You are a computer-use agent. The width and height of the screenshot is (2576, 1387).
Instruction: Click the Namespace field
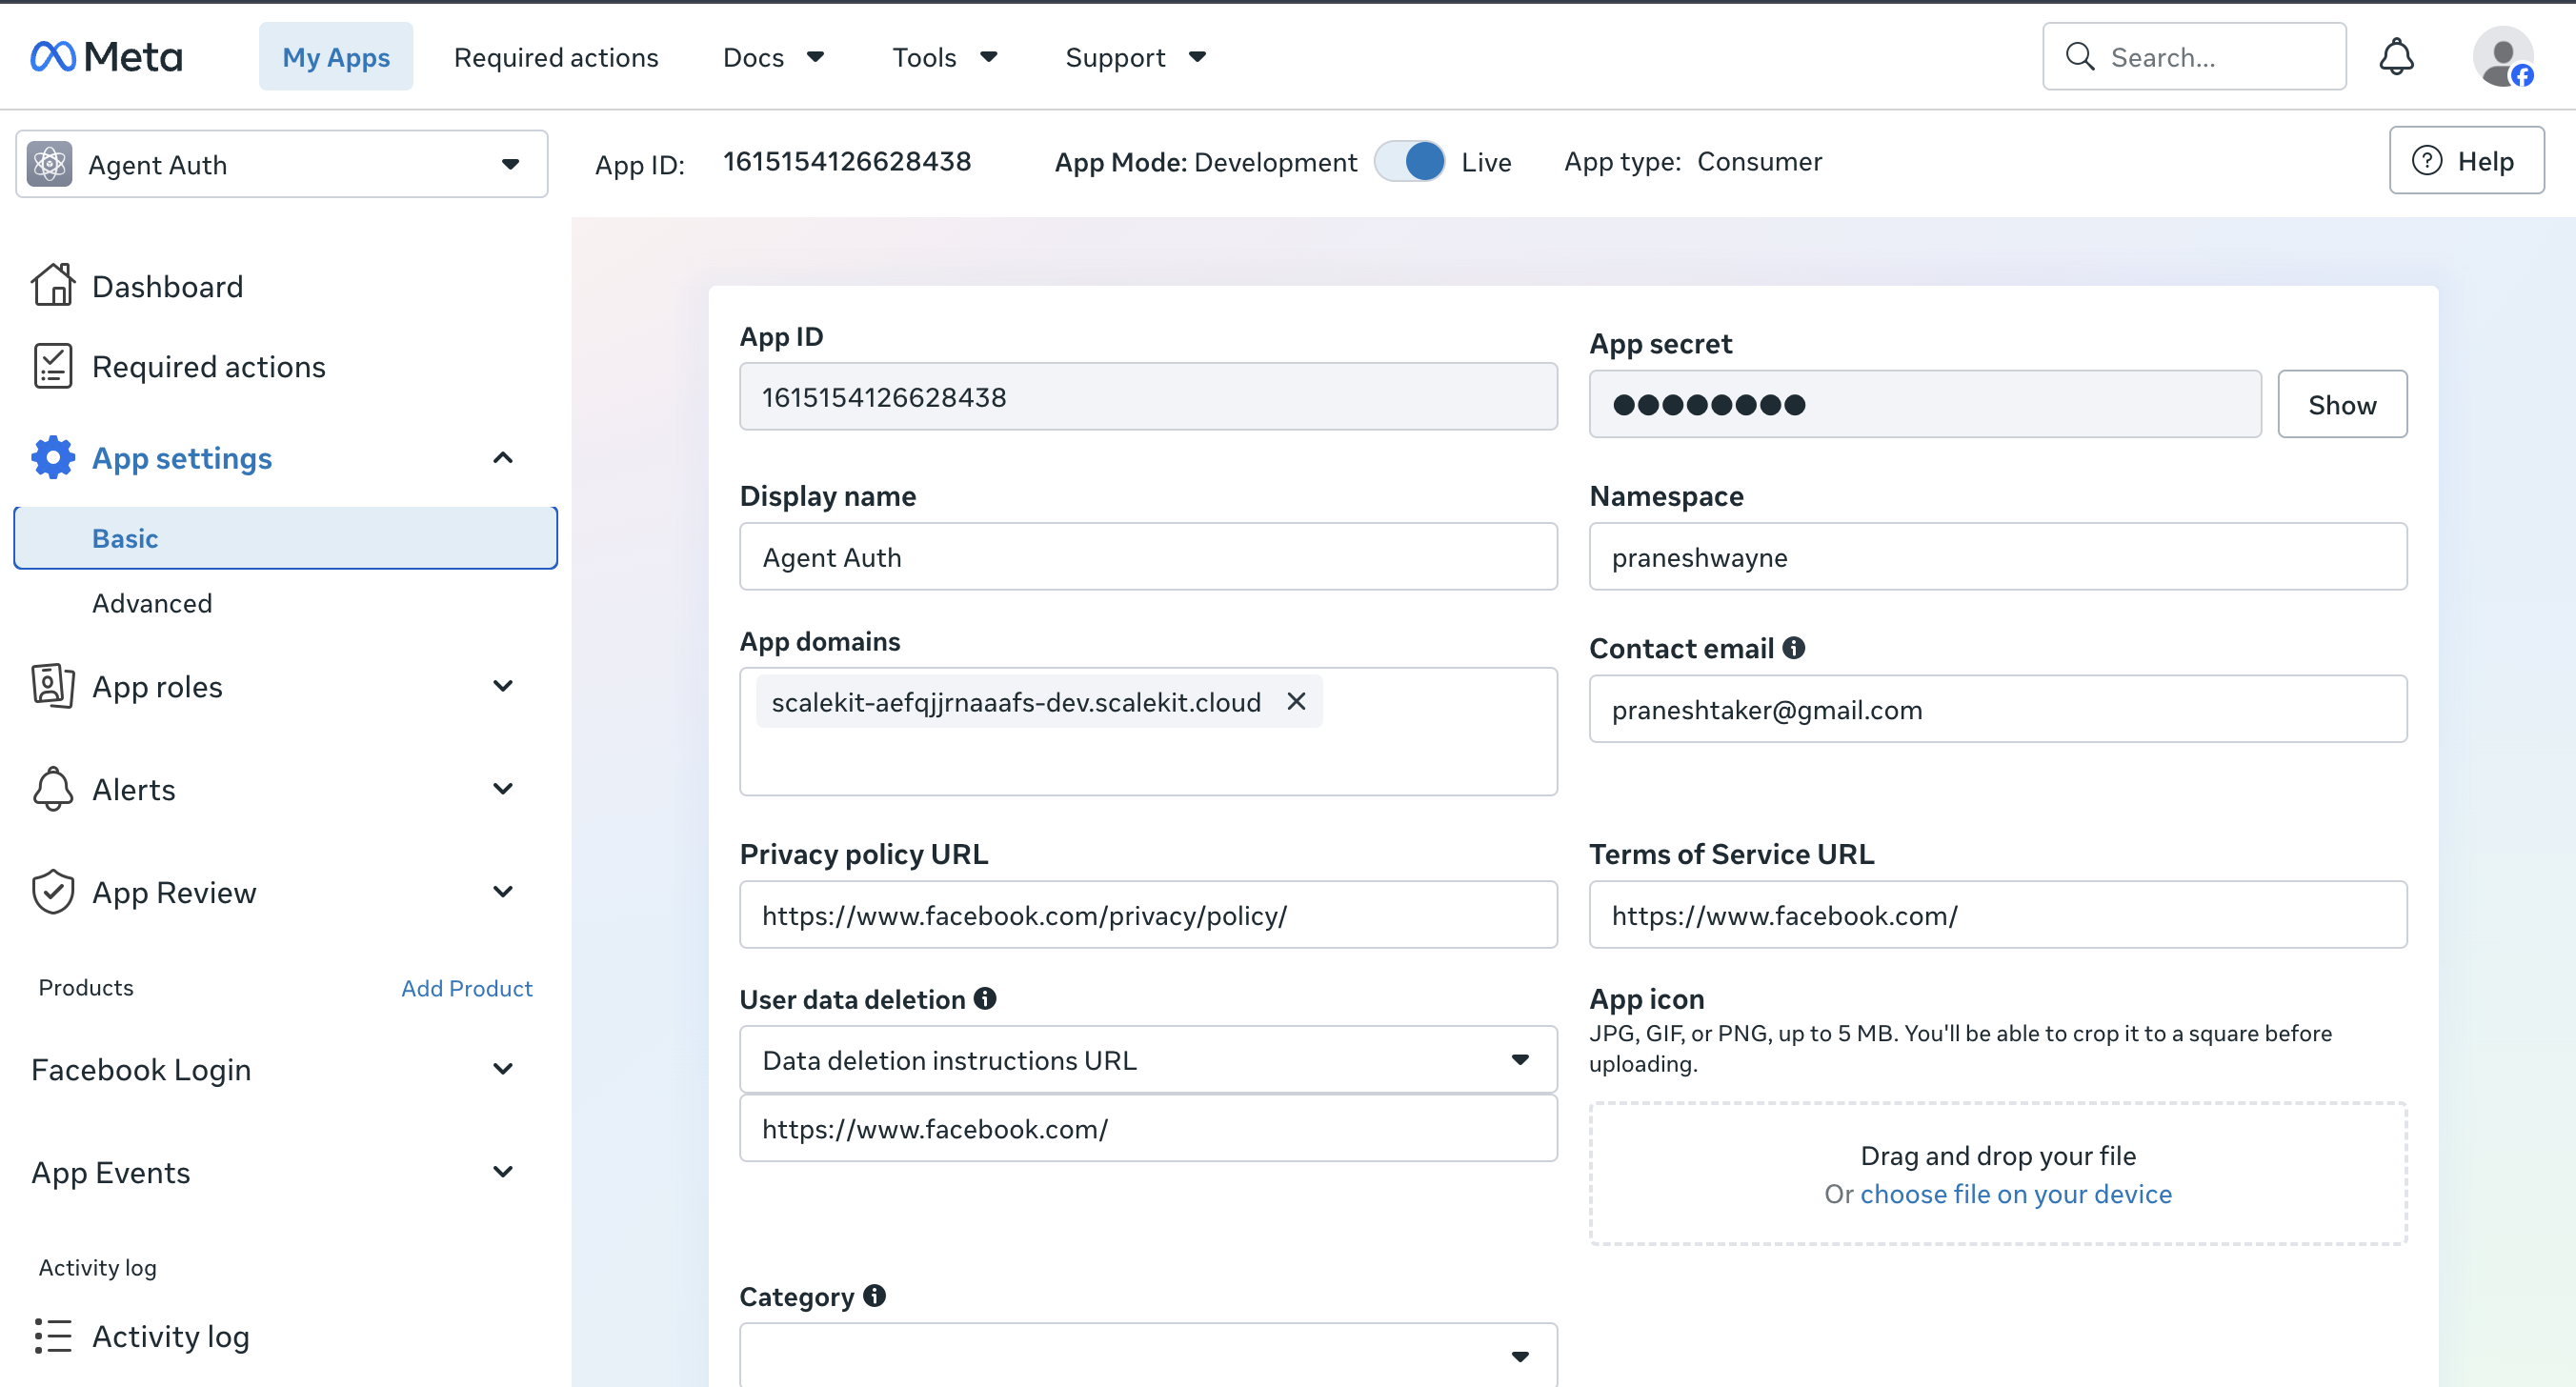click(1998, 557)
